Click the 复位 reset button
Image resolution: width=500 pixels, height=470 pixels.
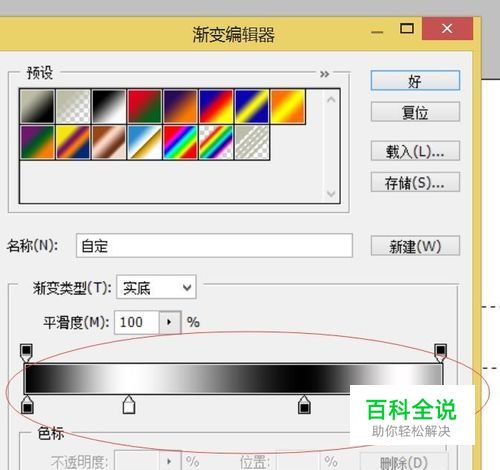pyautogui.click(x=415, y=112)
